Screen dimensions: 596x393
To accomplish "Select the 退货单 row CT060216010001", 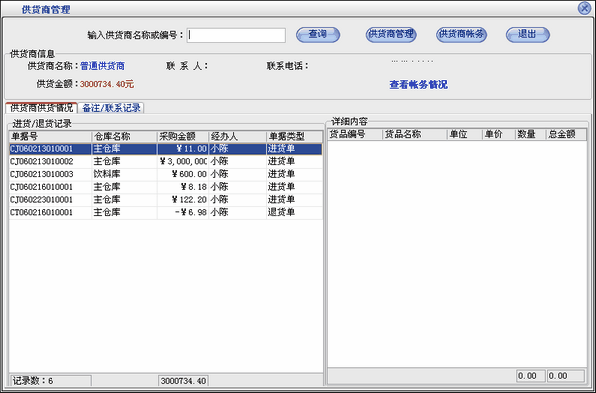I will (166, 212).
